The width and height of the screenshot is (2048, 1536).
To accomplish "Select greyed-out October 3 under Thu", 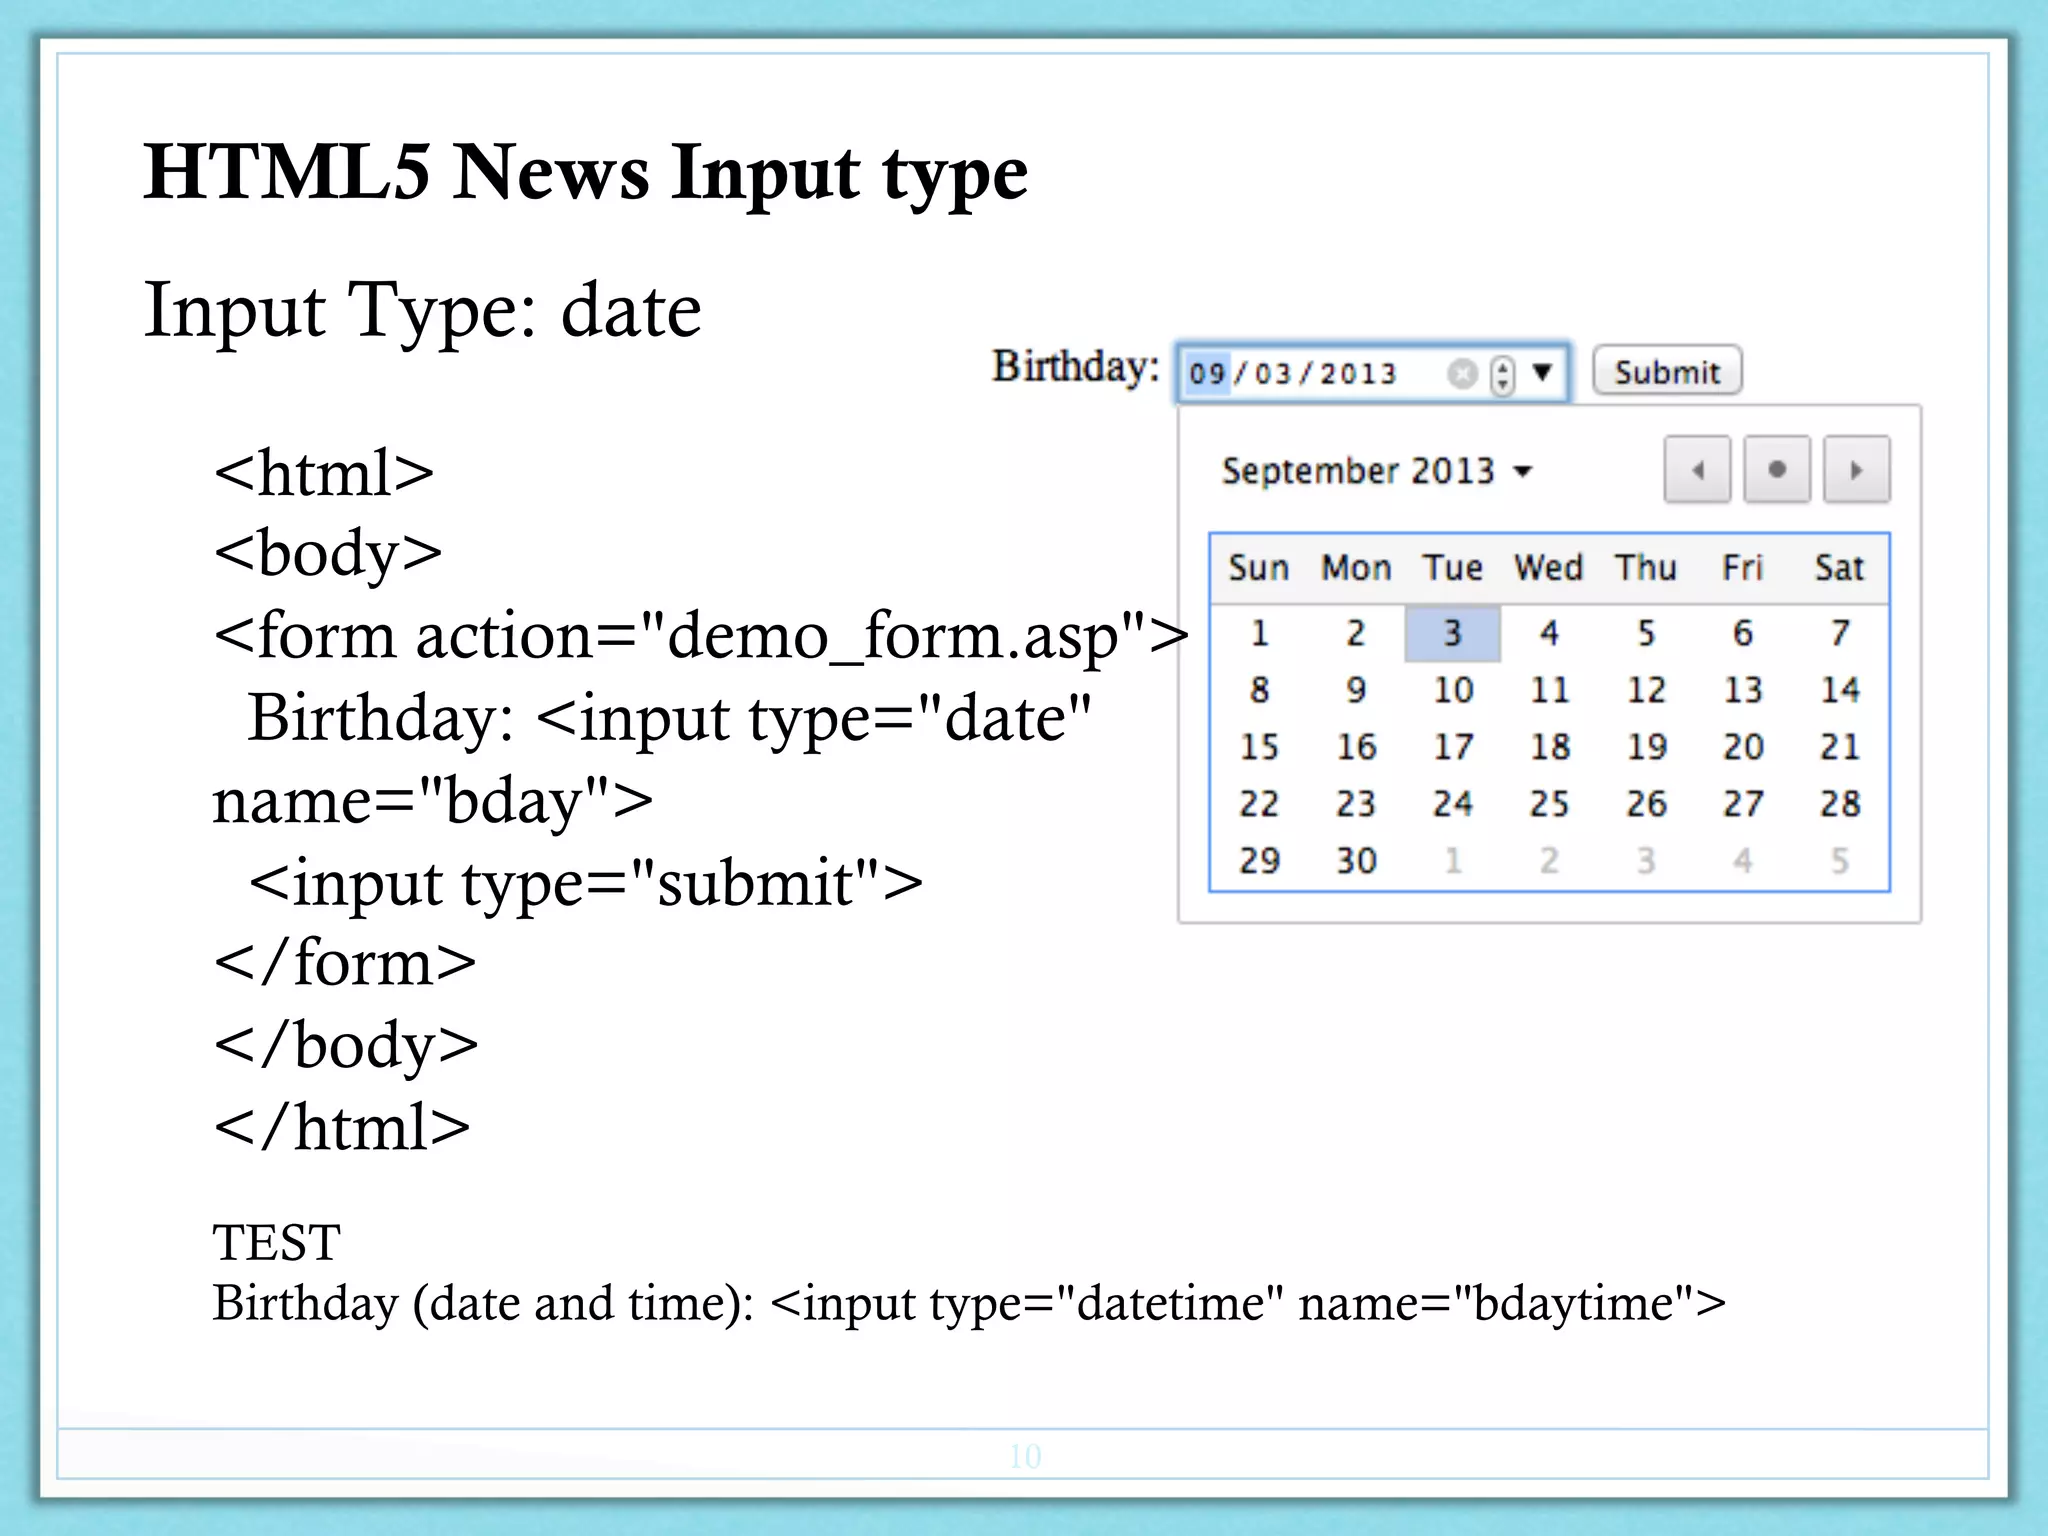I will pyautogui.click(x=1646, y=861).
